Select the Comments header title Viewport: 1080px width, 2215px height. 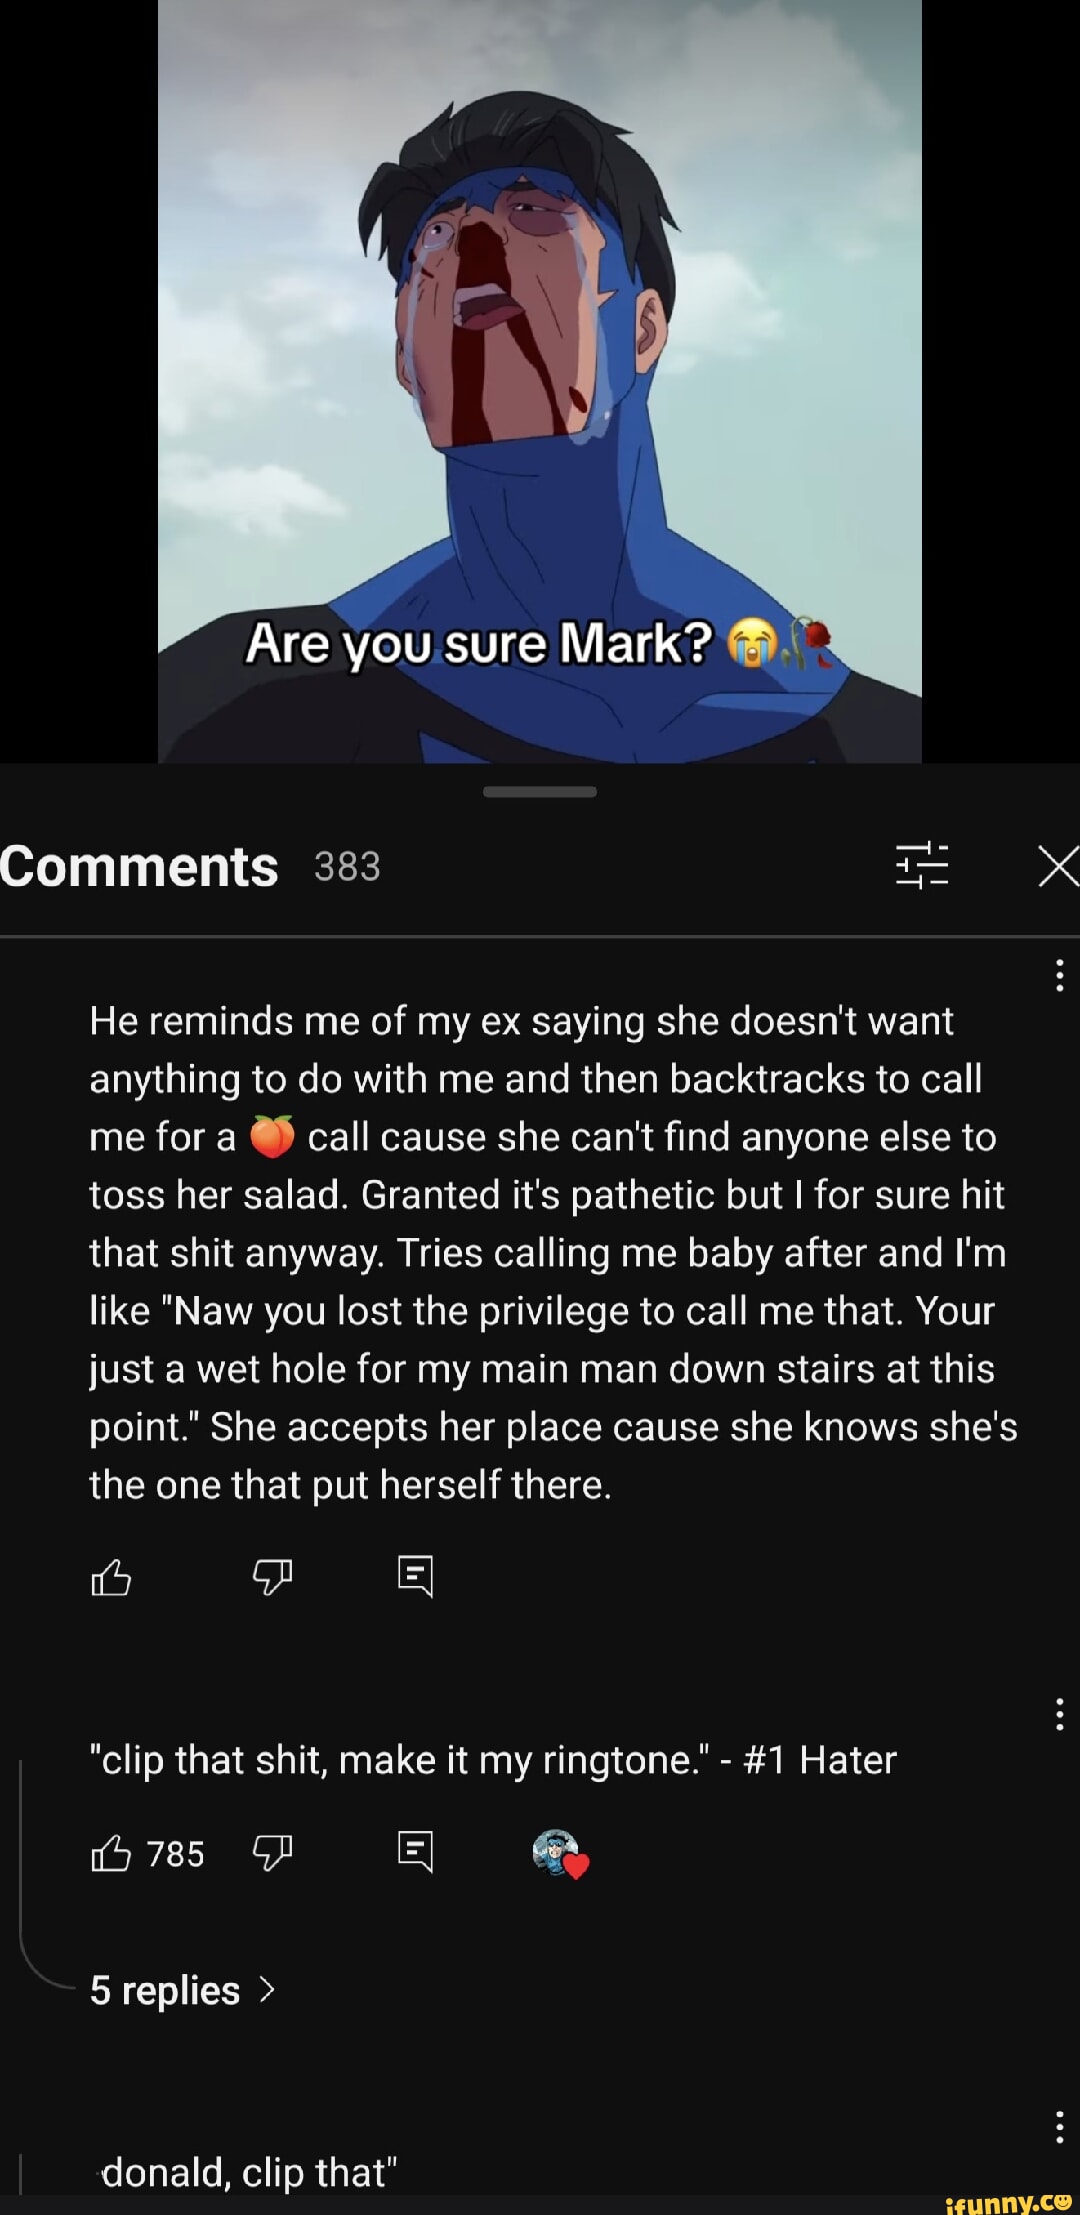pyautogui.click(x=139, y=866)
